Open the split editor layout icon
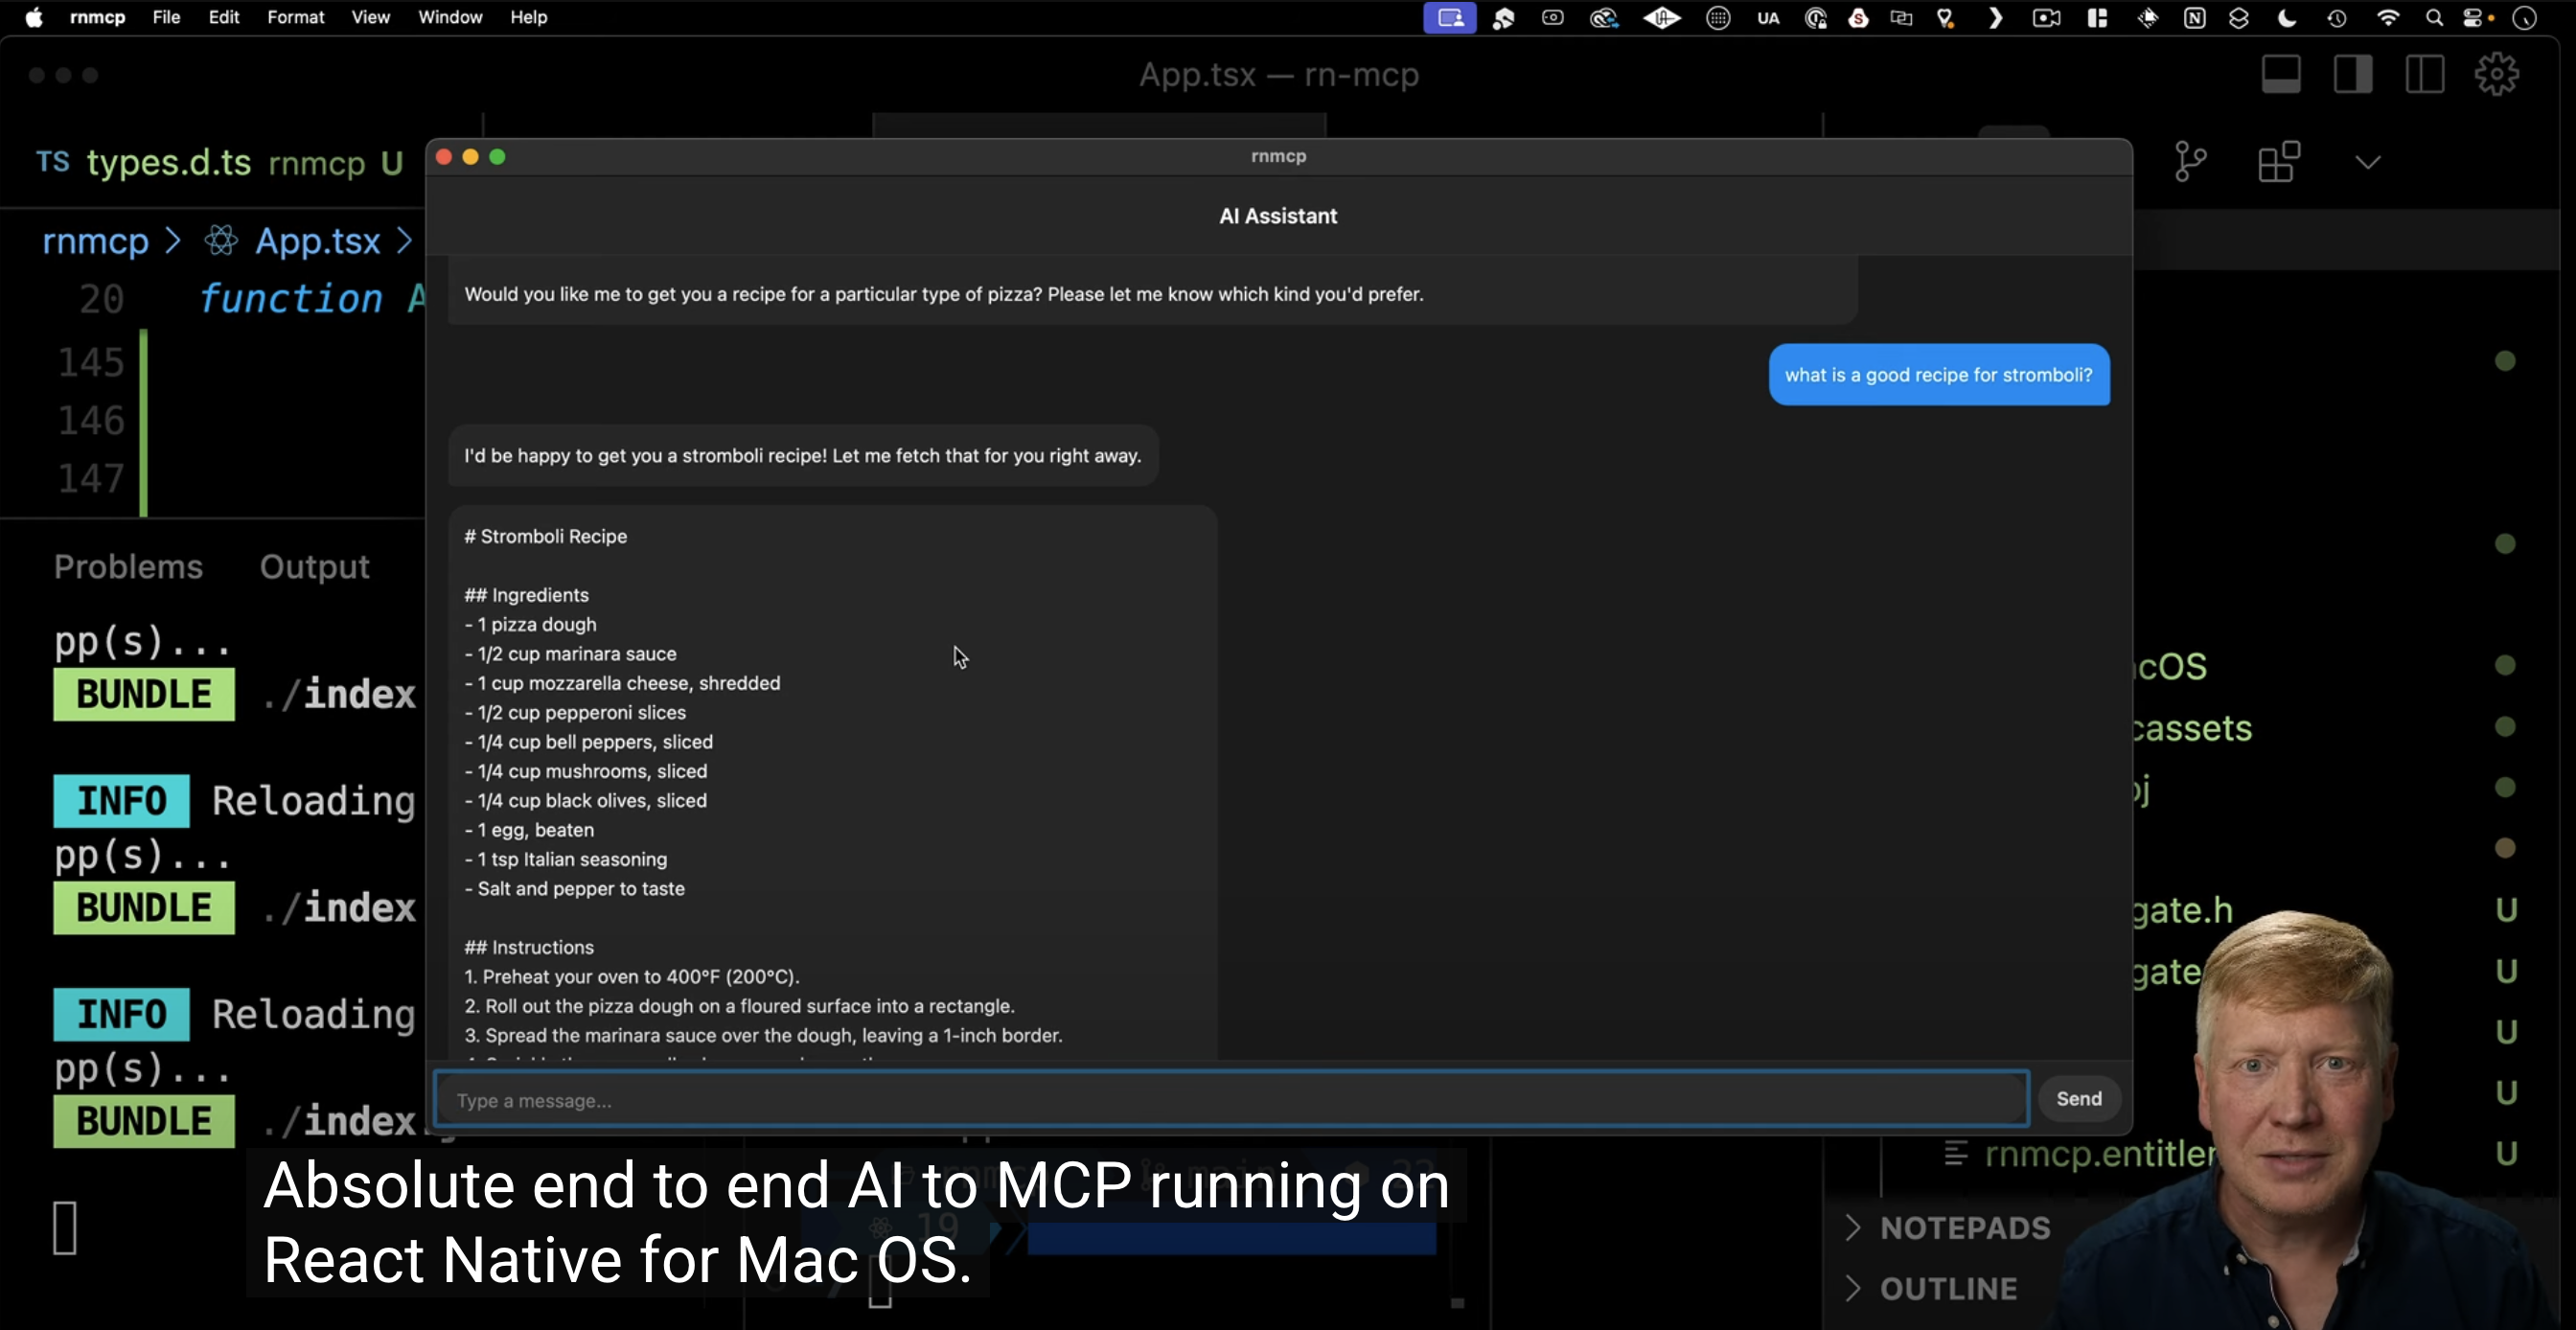The image size is (2576, 1330). tap(2425, 75)
